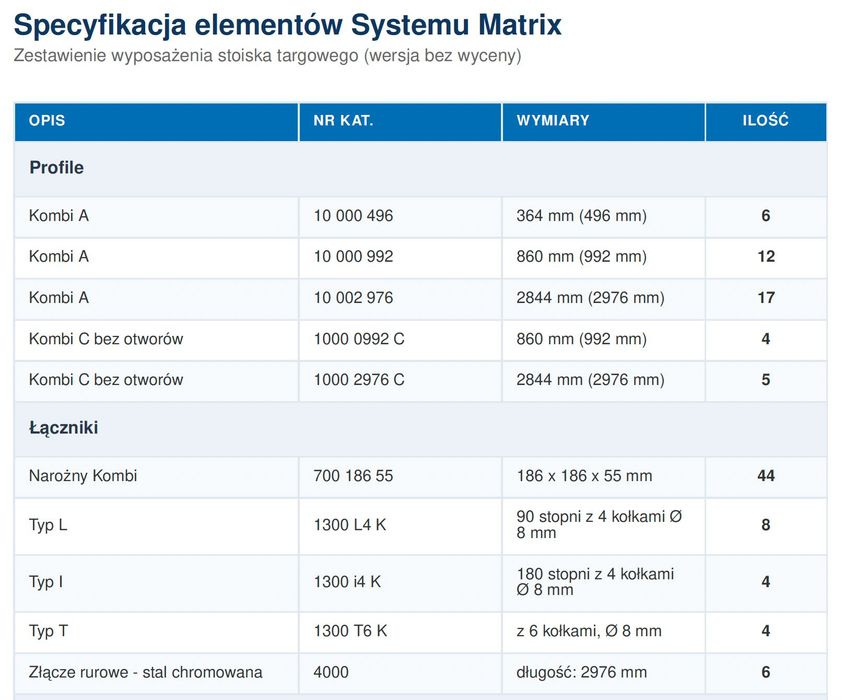The image size is (842, 700).
Task: Select the Typ I connector cell
Action: [156, 583]
